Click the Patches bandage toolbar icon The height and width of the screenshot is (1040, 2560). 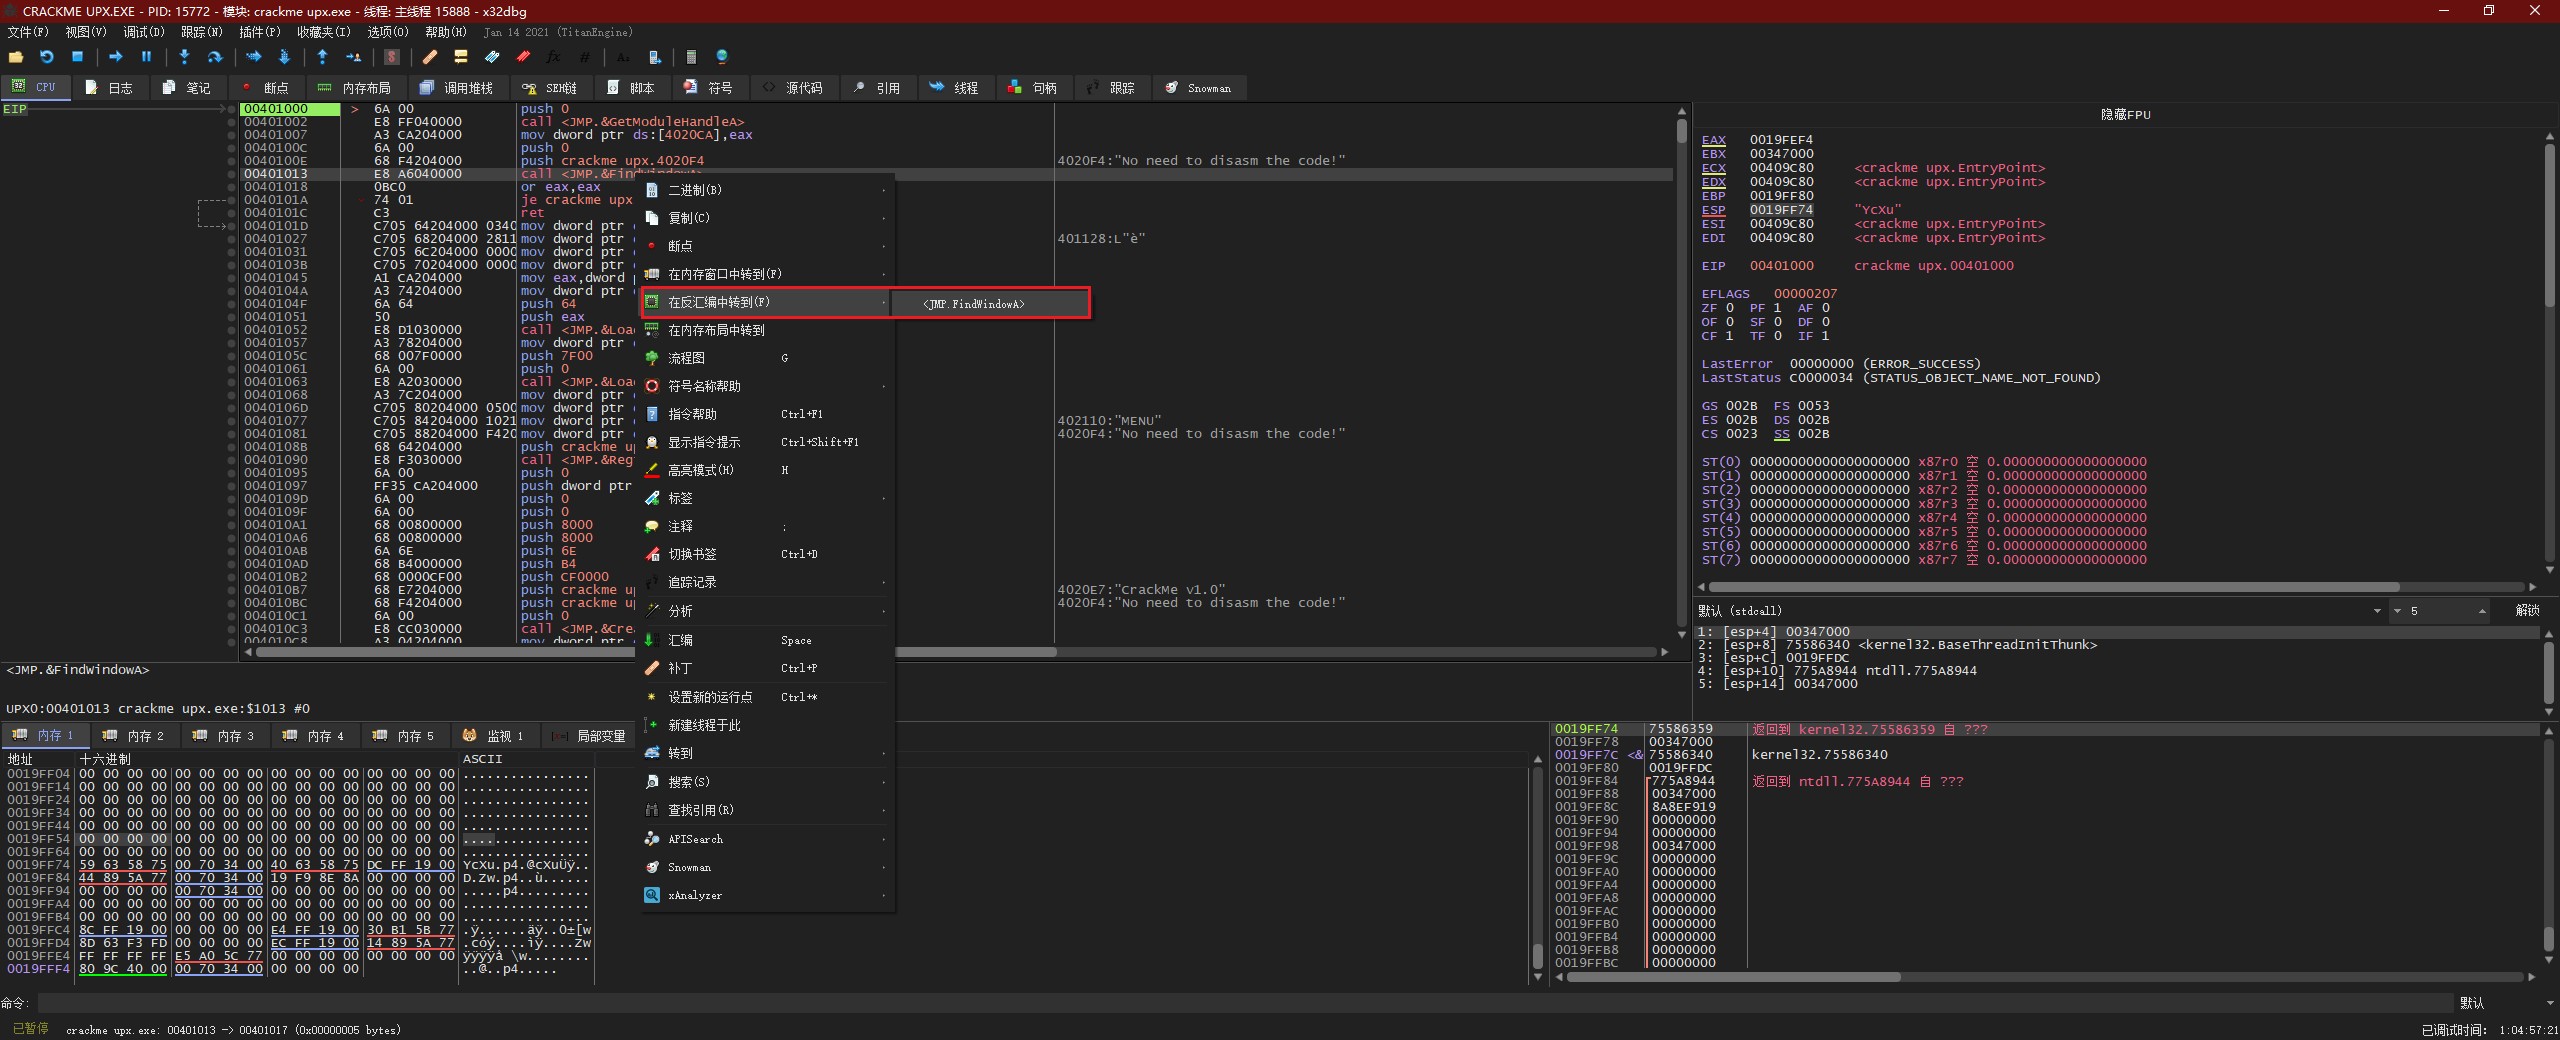pos(430,57)
